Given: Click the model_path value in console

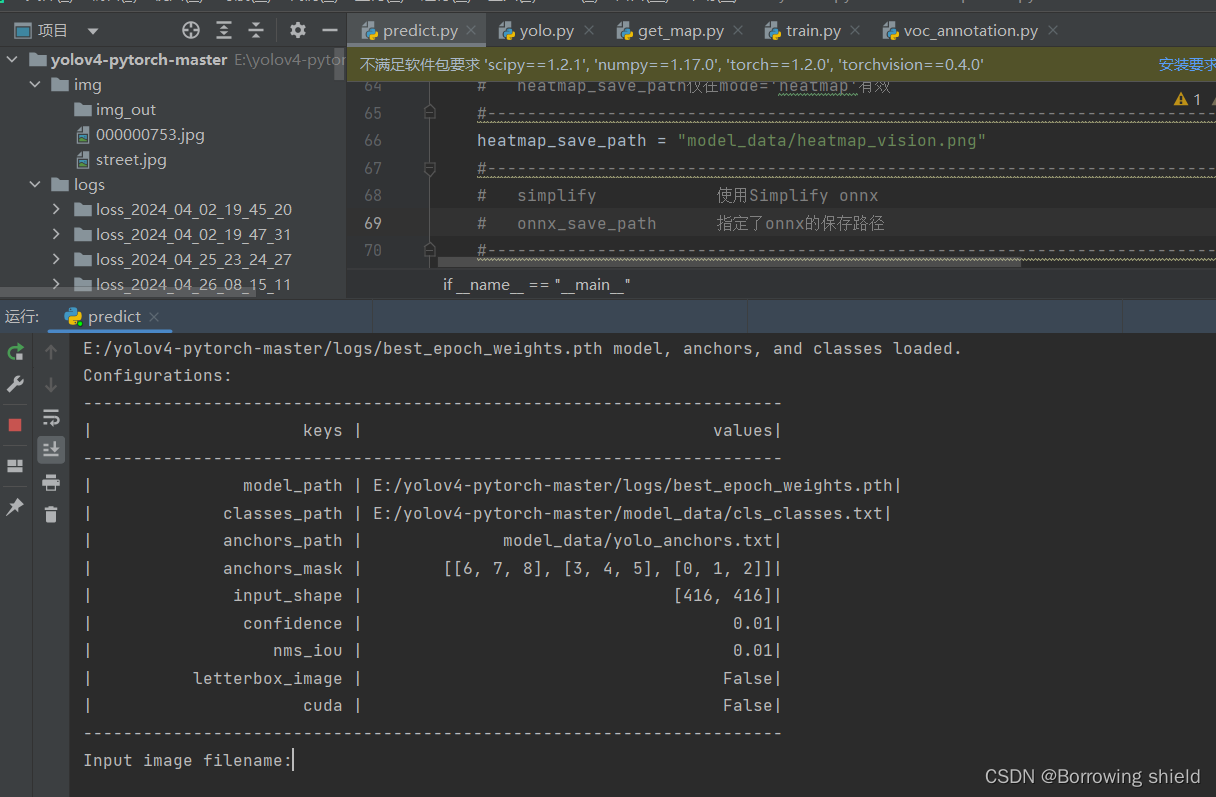Looking at the screenshot, I should (x=632, y=486).
